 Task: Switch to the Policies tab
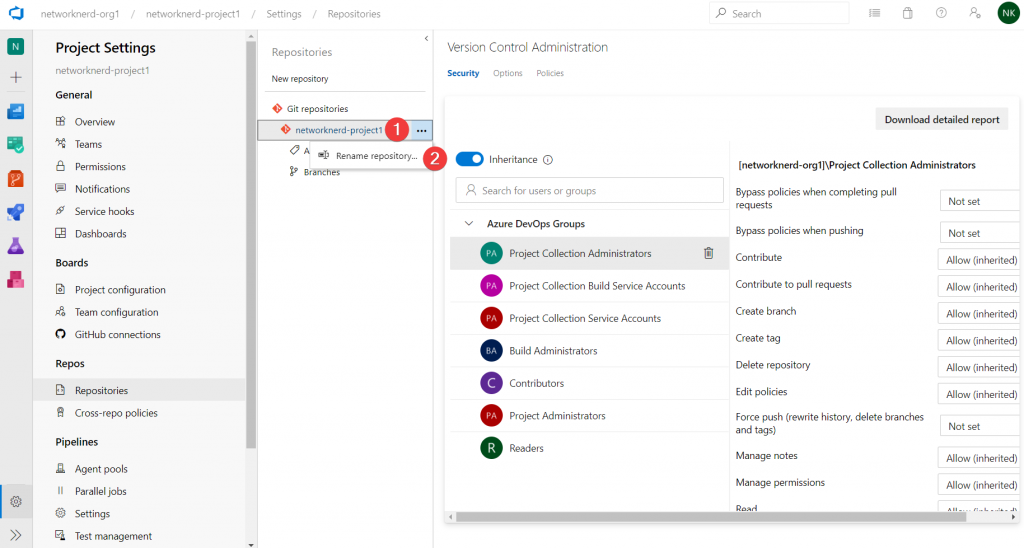click(x=550, y=73)
